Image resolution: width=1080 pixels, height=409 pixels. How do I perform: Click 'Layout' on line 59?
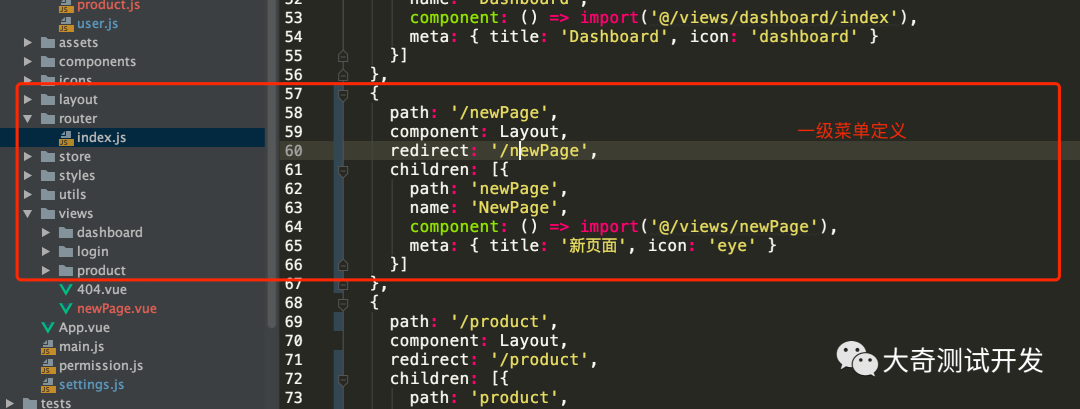coord(529,132)
